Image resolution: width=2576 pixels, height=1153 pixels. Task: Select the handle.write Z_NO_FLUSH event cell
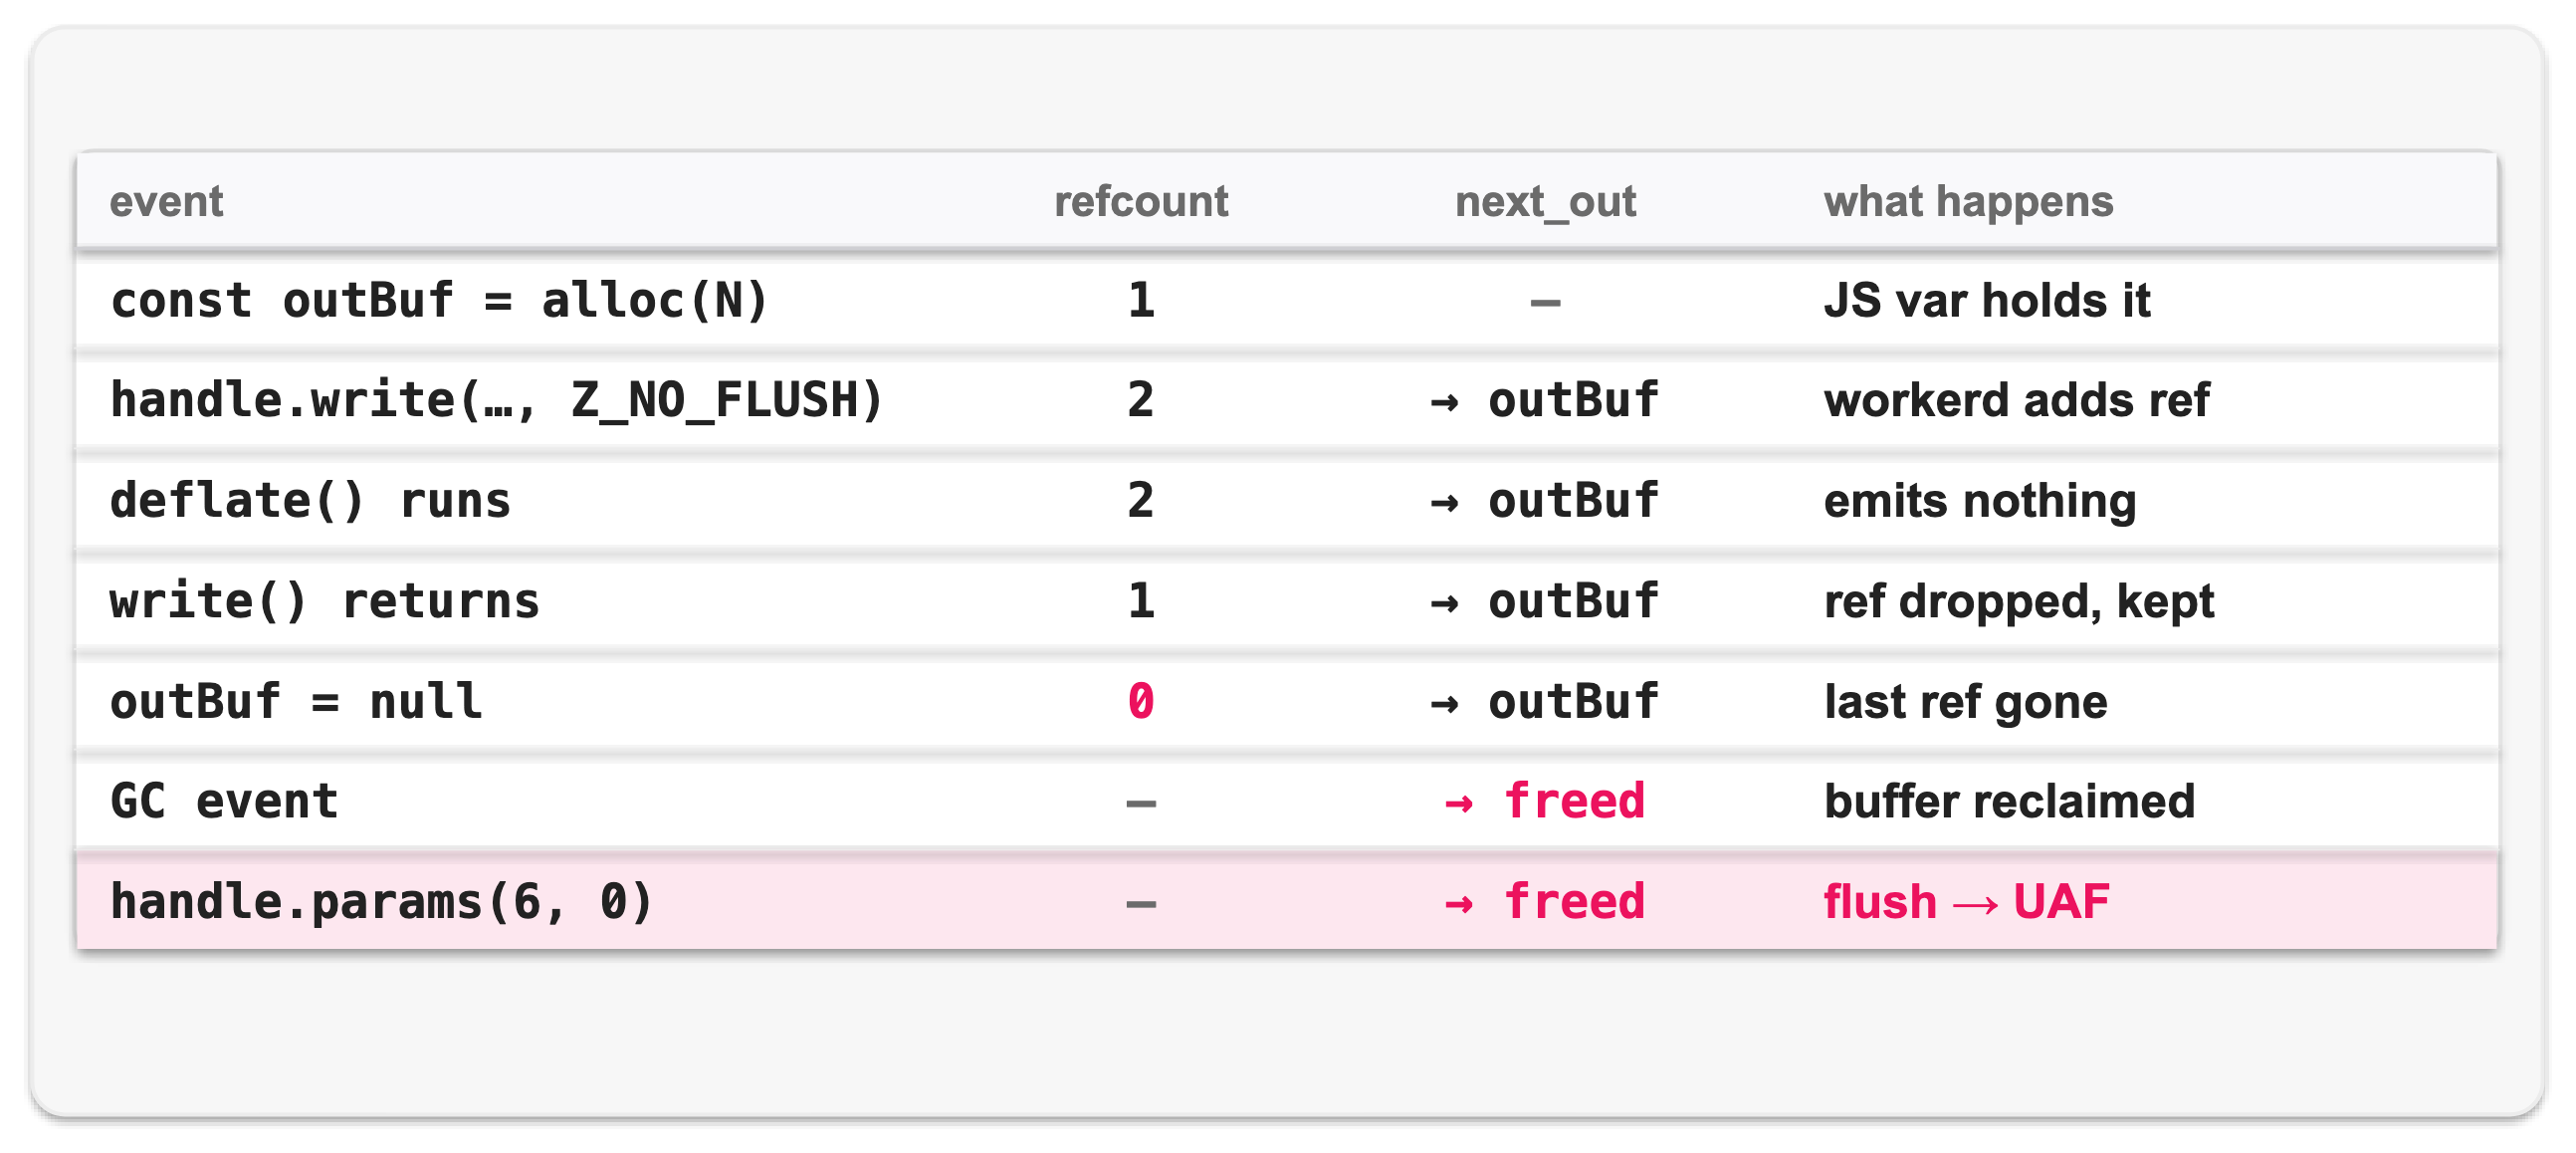coord(497,401)
